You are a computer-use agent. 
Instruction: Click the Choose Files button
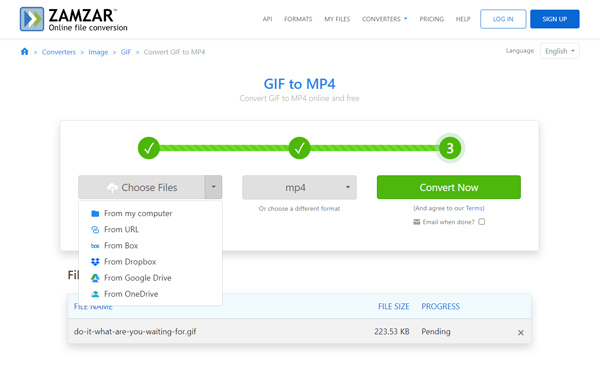[x=142, y=187]
